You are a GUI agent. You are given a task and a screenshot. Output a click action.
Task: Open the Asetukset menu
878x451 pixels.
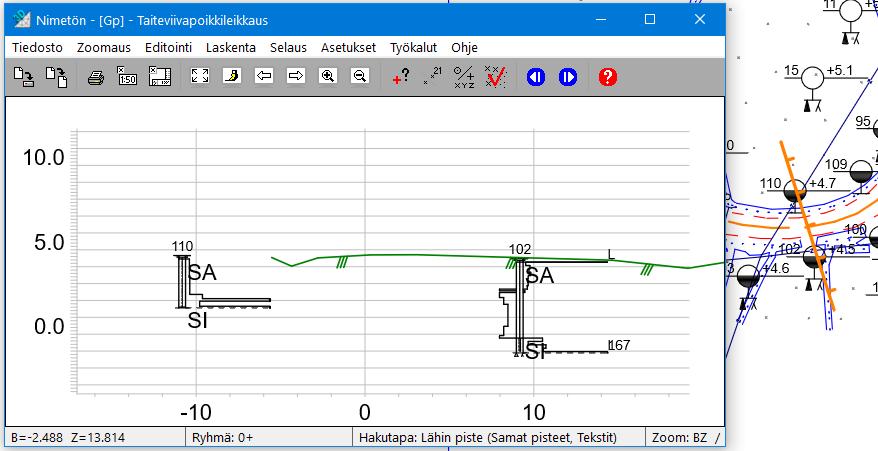348,48
